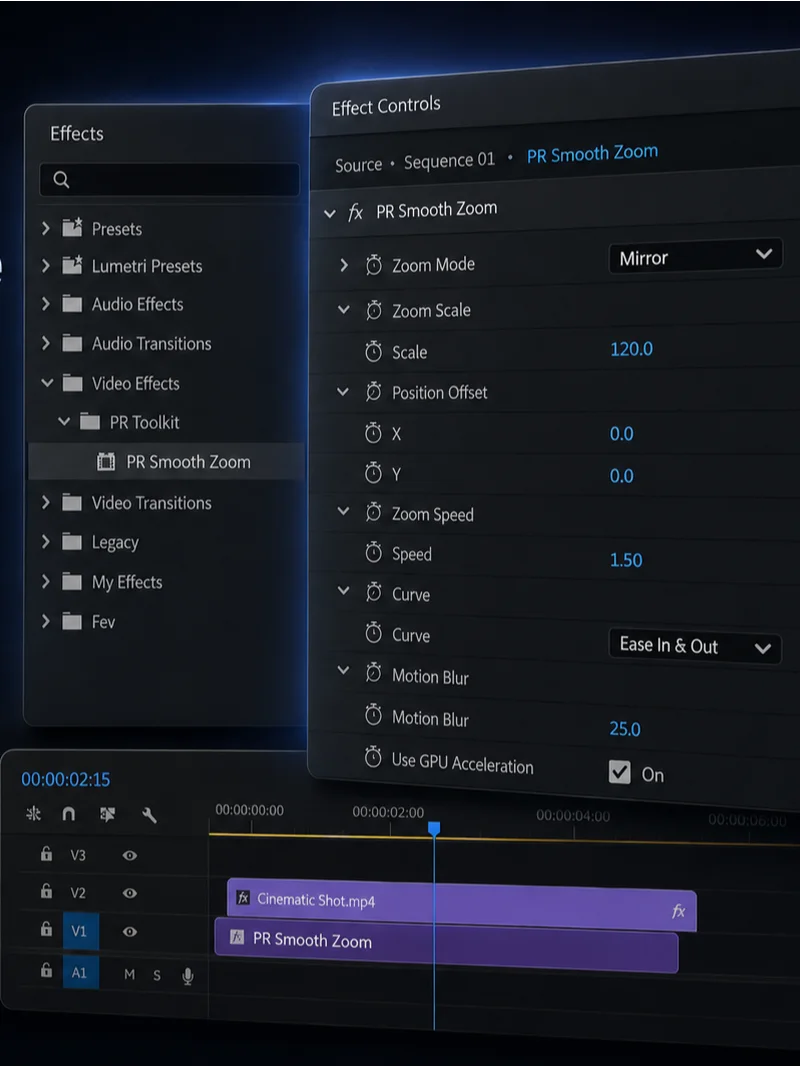Target the V1 track button
Image resolution: width=800 pixels, height=1066 pixels.
(x=81, y=931)
